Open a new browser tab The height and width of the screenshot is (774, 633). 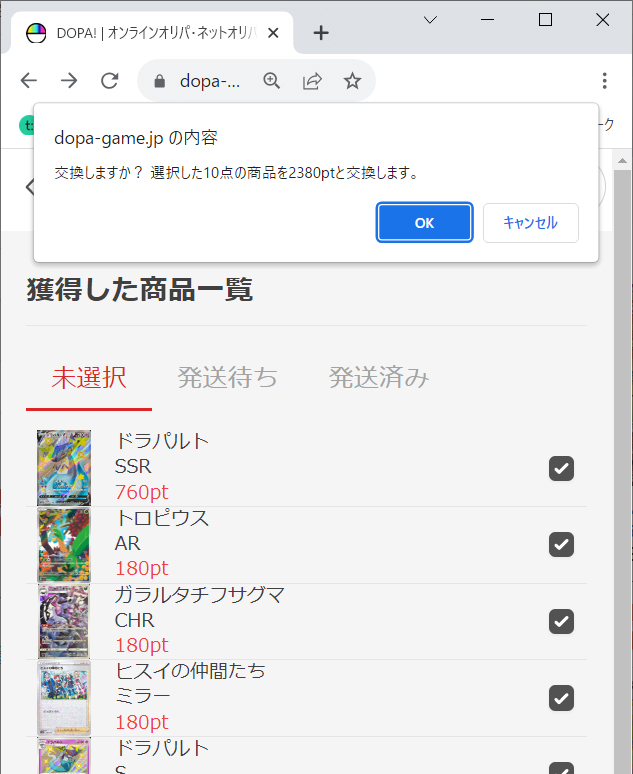coord(321,33)
